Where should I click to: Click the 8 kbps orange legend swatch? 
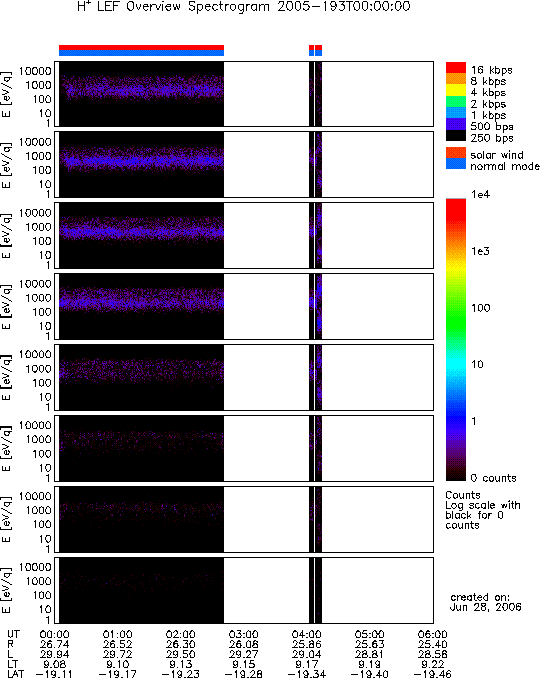click(456, 79)
